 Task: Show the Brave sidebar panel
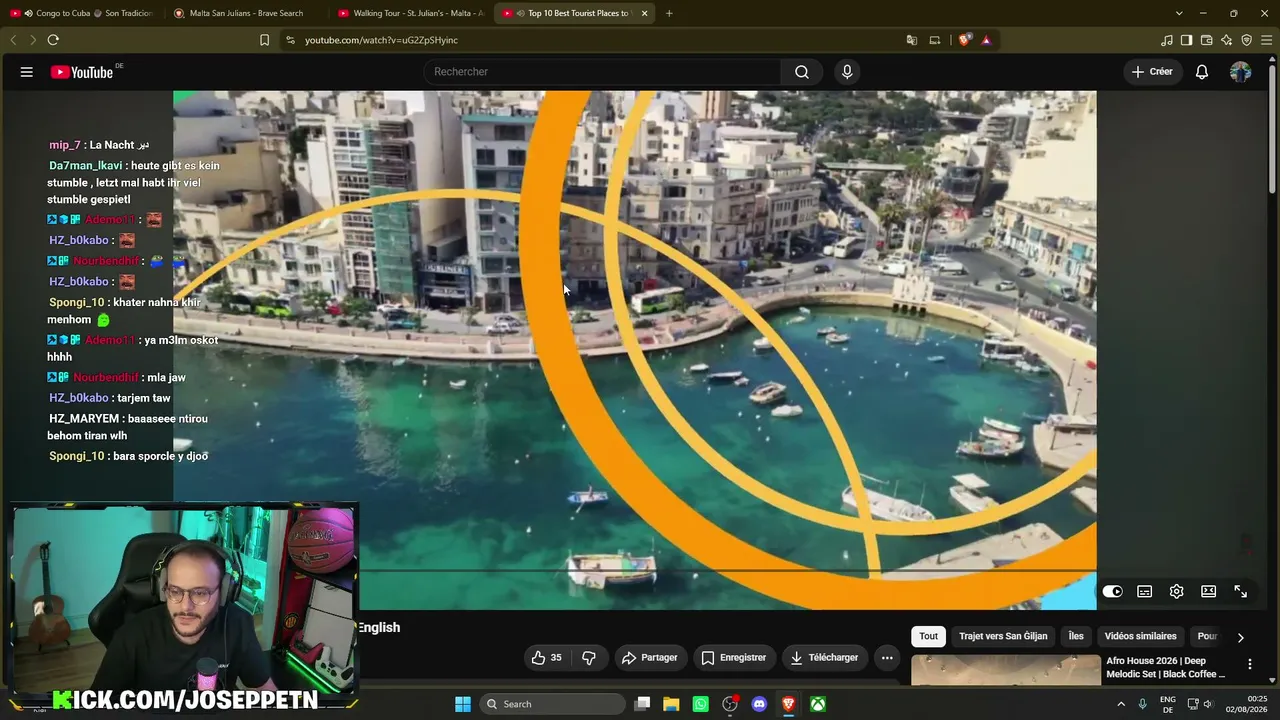point(1186,40)
